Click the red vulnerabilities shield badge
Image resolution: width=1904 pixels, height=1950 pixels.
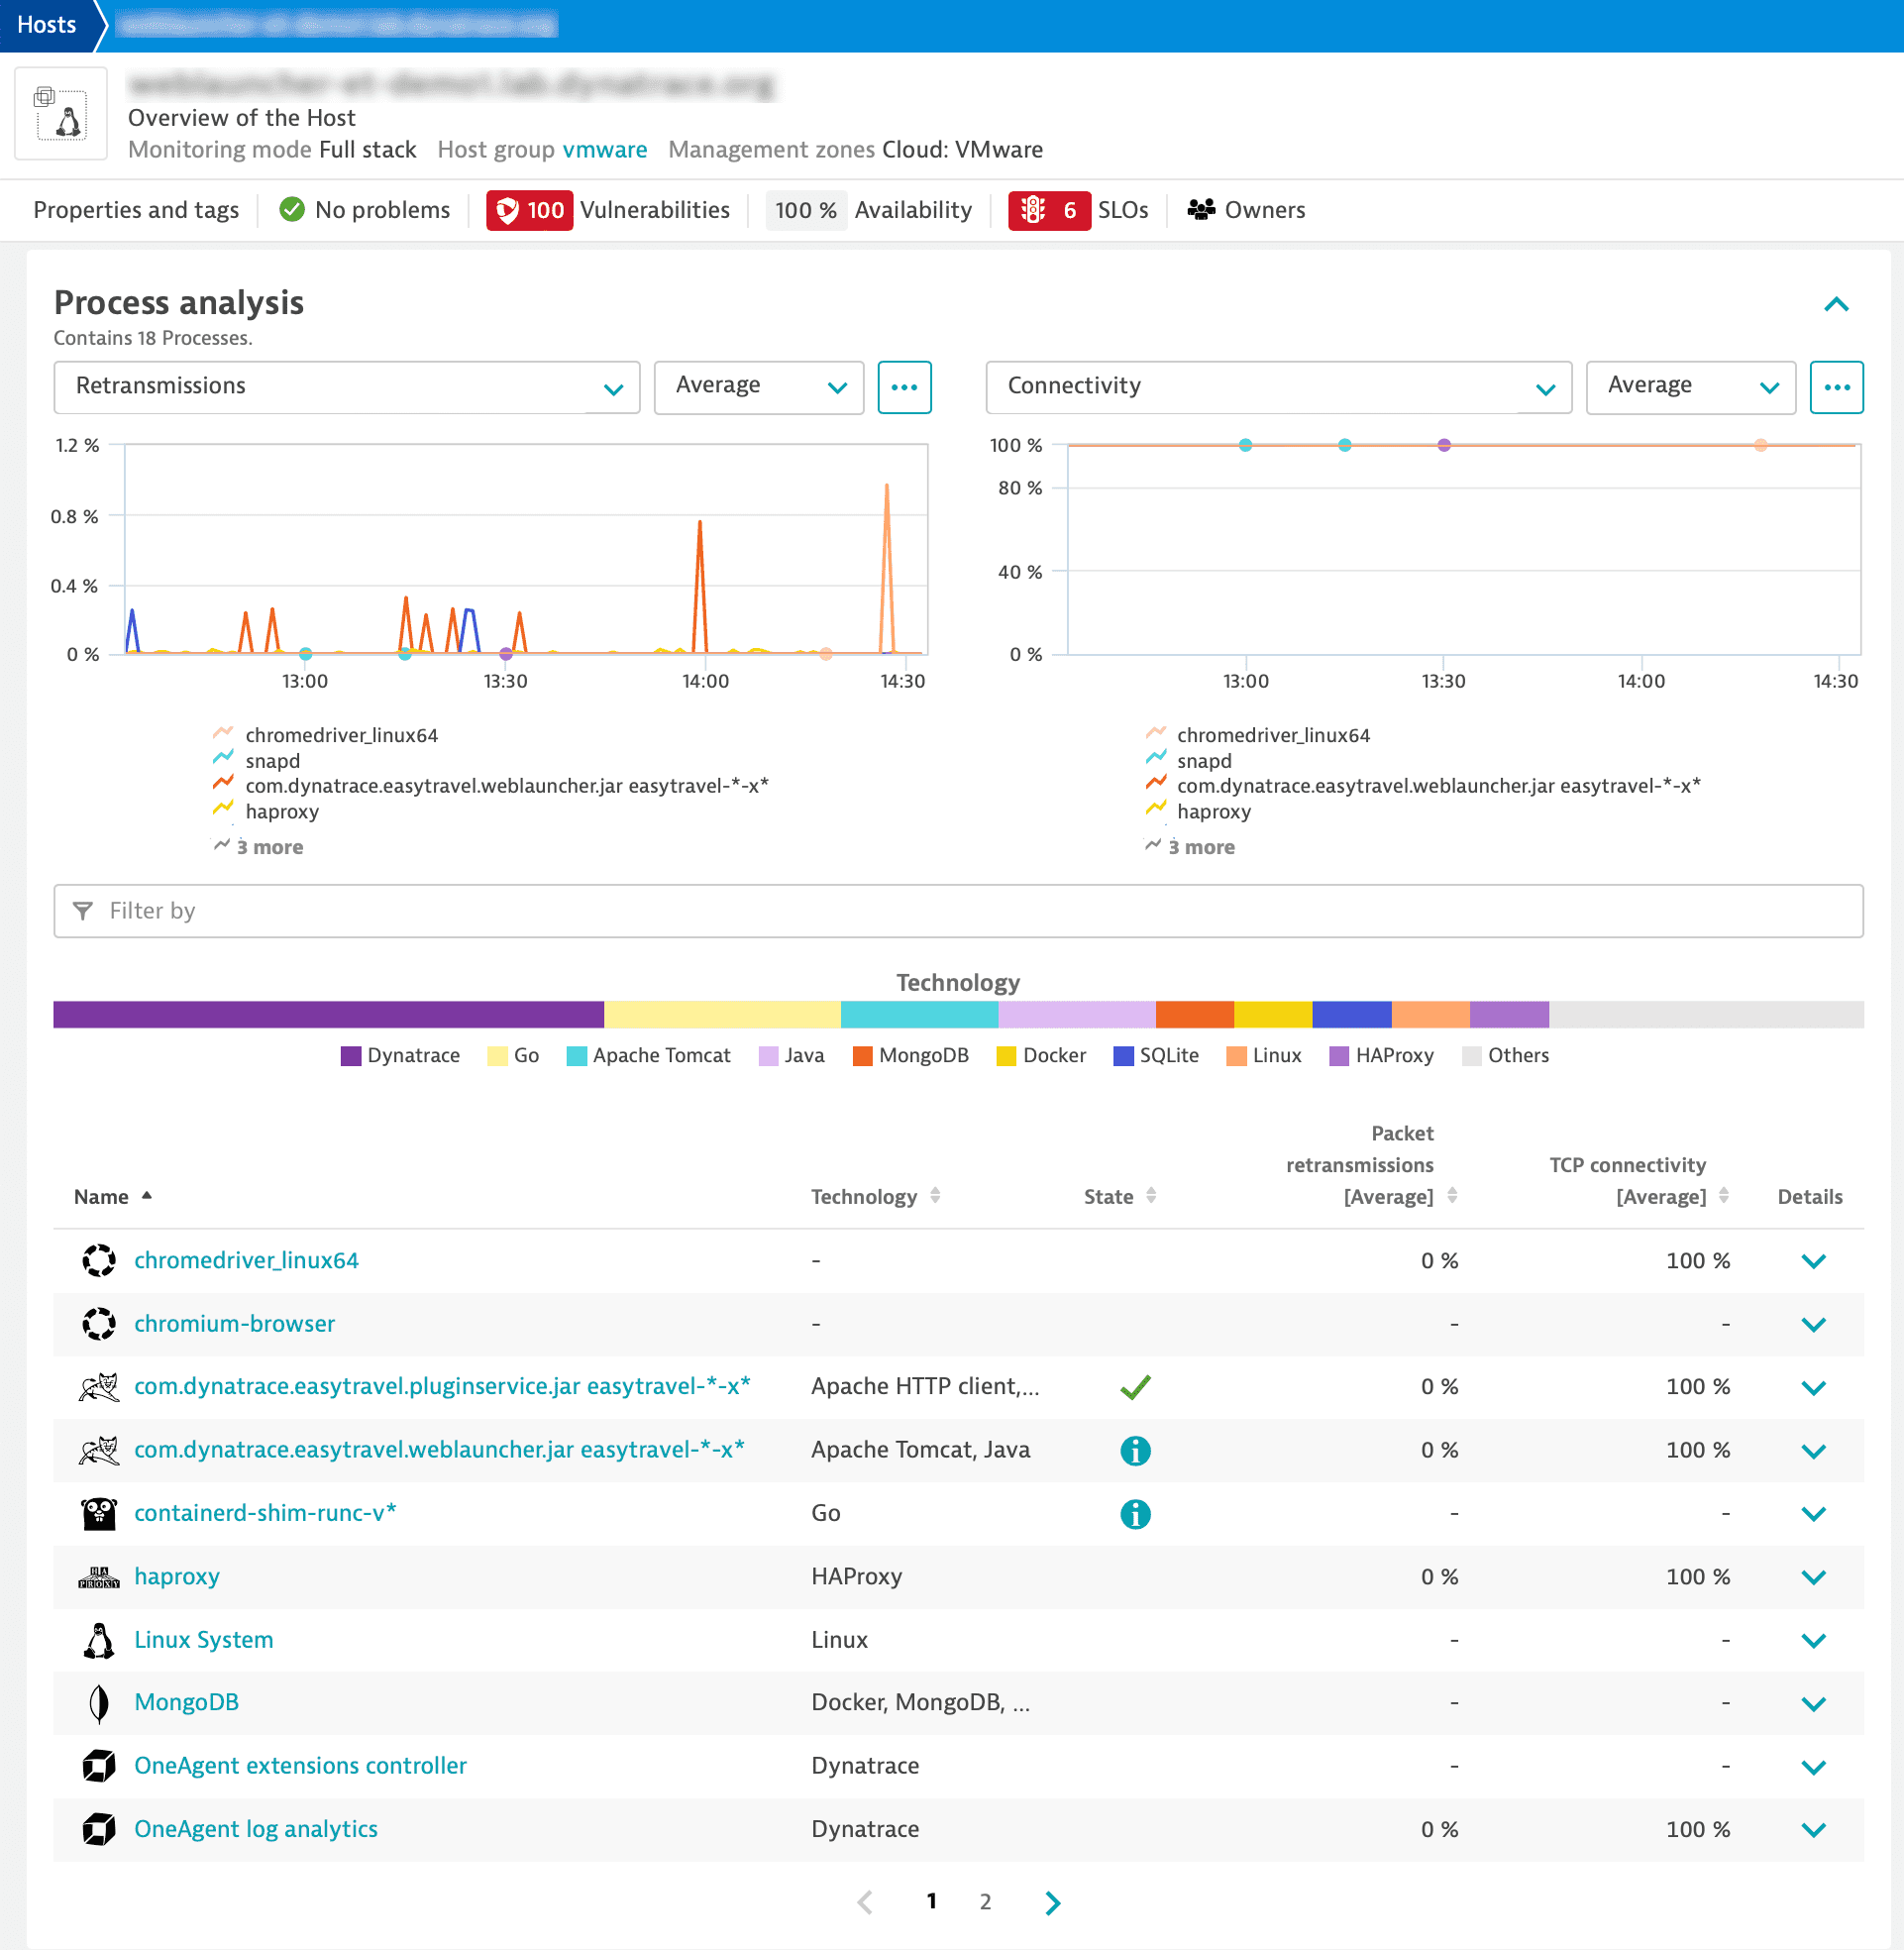[529, 210]
